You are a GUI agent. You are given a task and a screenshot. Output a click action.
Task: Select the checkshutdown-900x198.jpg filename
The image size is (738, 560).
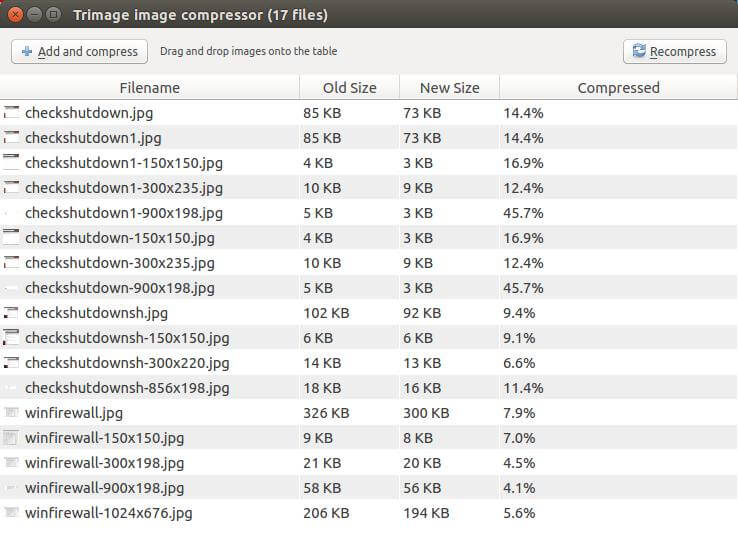tap(120, 288)
